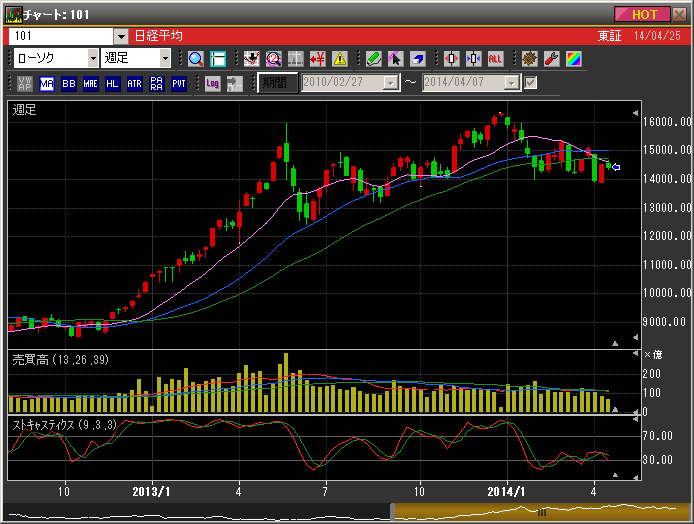Toggle the checkbox beside the end date

531,83
